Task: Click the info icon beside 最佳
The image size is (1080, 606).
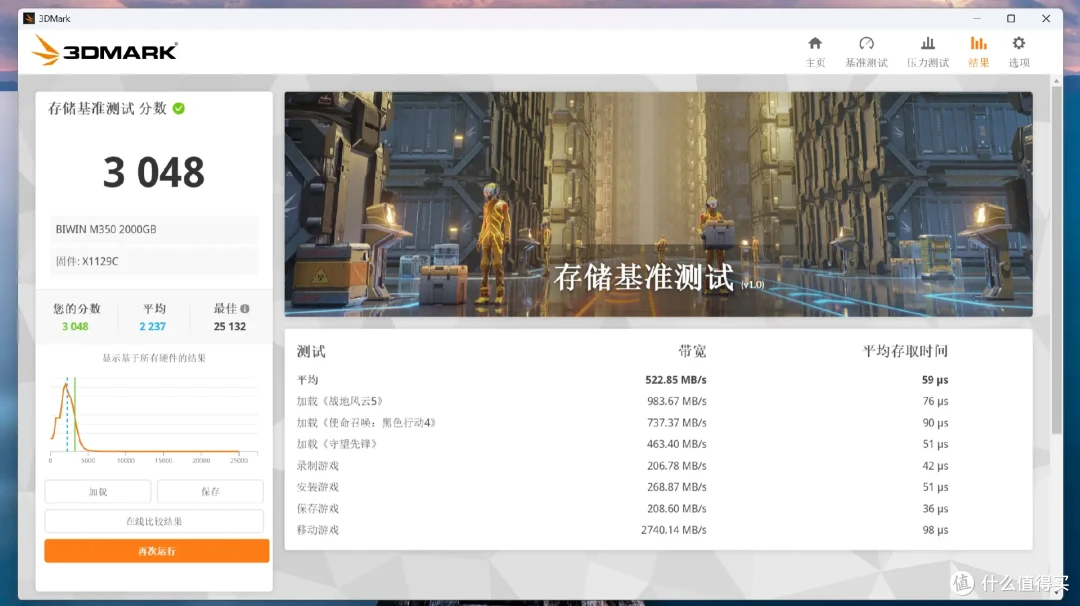Action: (x=245, y=309)
